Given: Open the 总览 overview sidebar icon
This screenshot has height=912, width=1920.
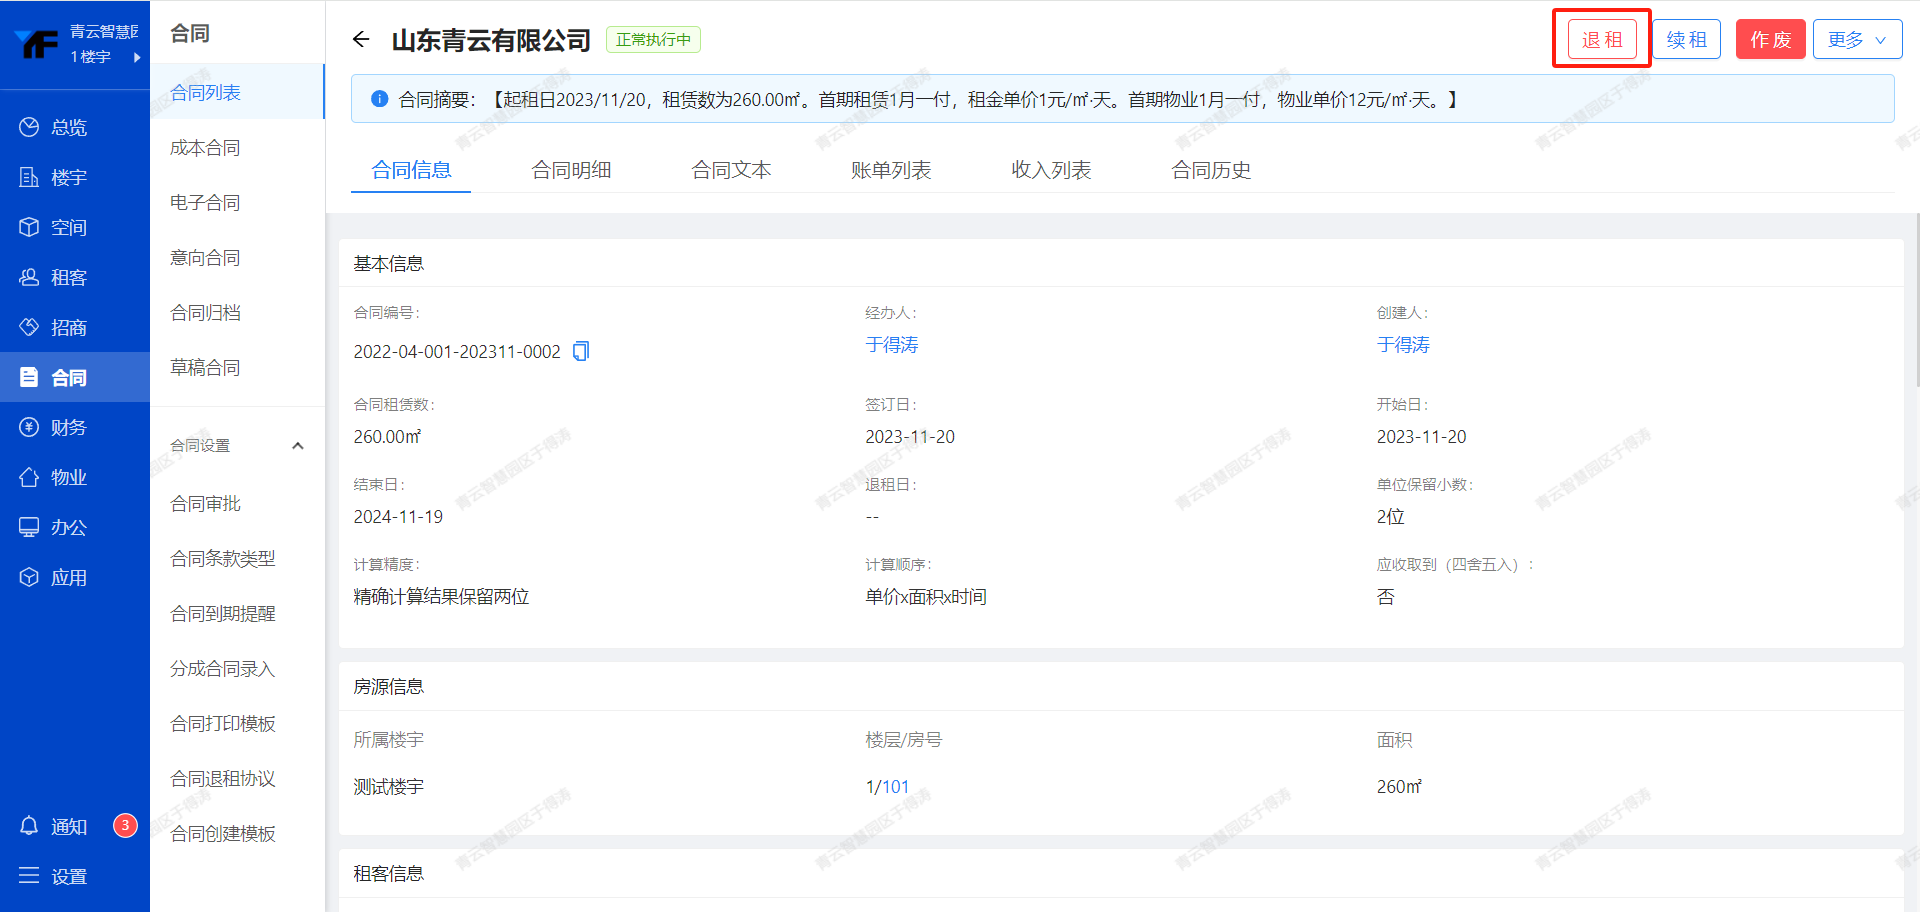Looking at the screenshot, I should click(x=29, y=127).
